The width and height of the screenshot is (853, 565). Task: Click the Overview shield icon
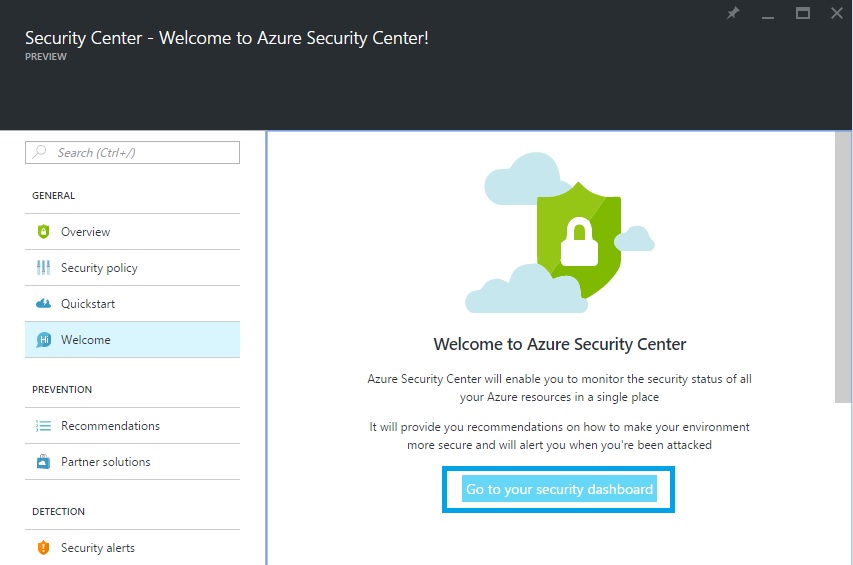point(43,232)
